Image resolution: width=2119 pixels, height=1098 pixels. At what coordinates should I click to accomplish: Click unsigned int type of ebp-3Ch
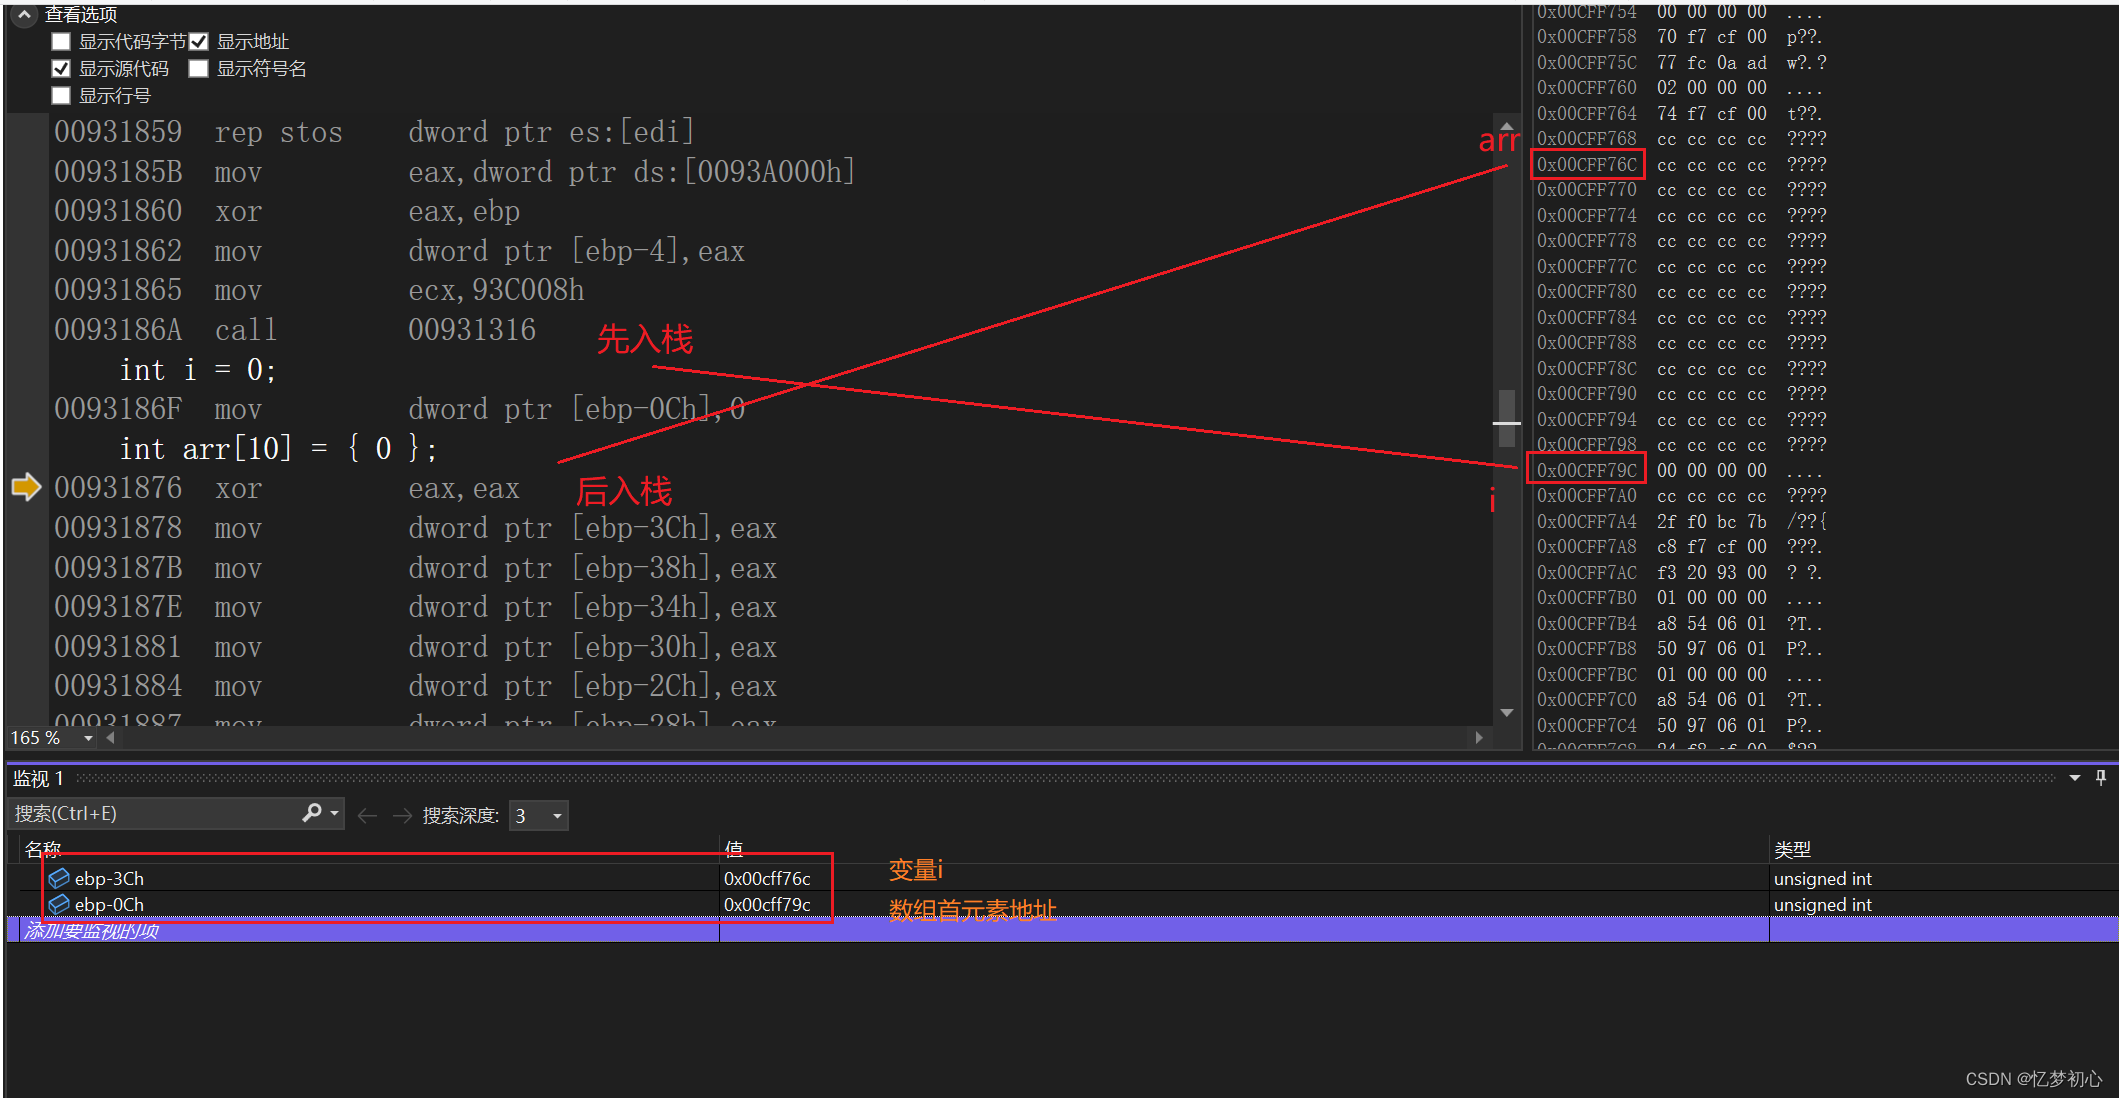pos(1822,878)
